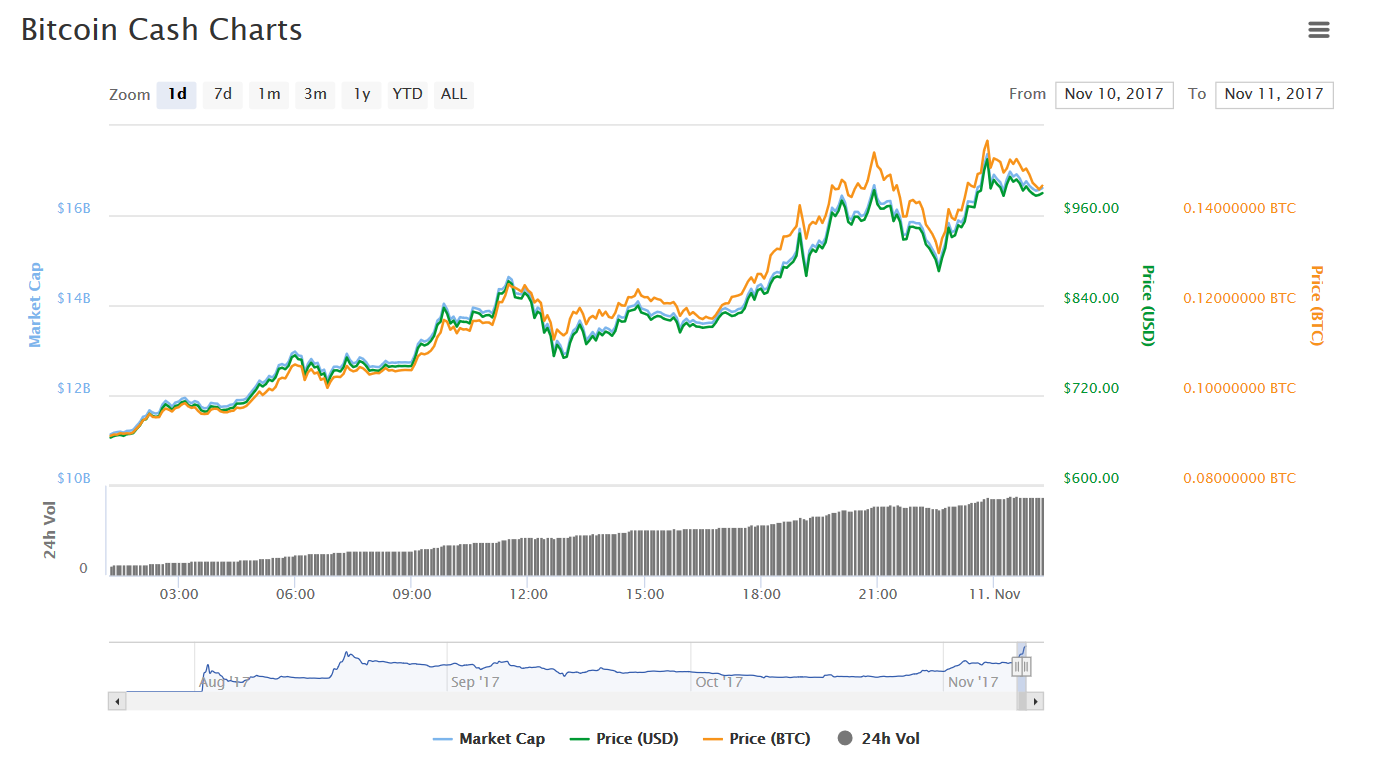Click the $720.00 price axis label

coord(1091,388)
